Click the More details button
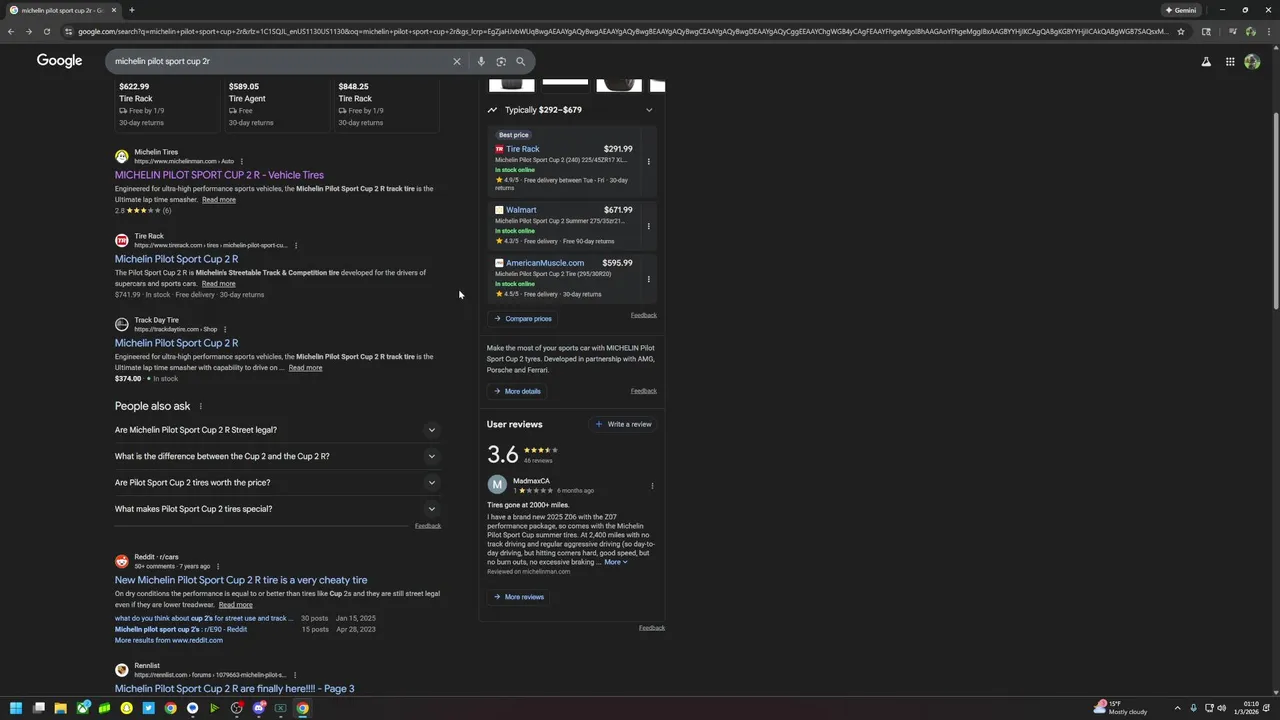The width and height of the screenshot is (1280, 720). click(x=517, y=391)
